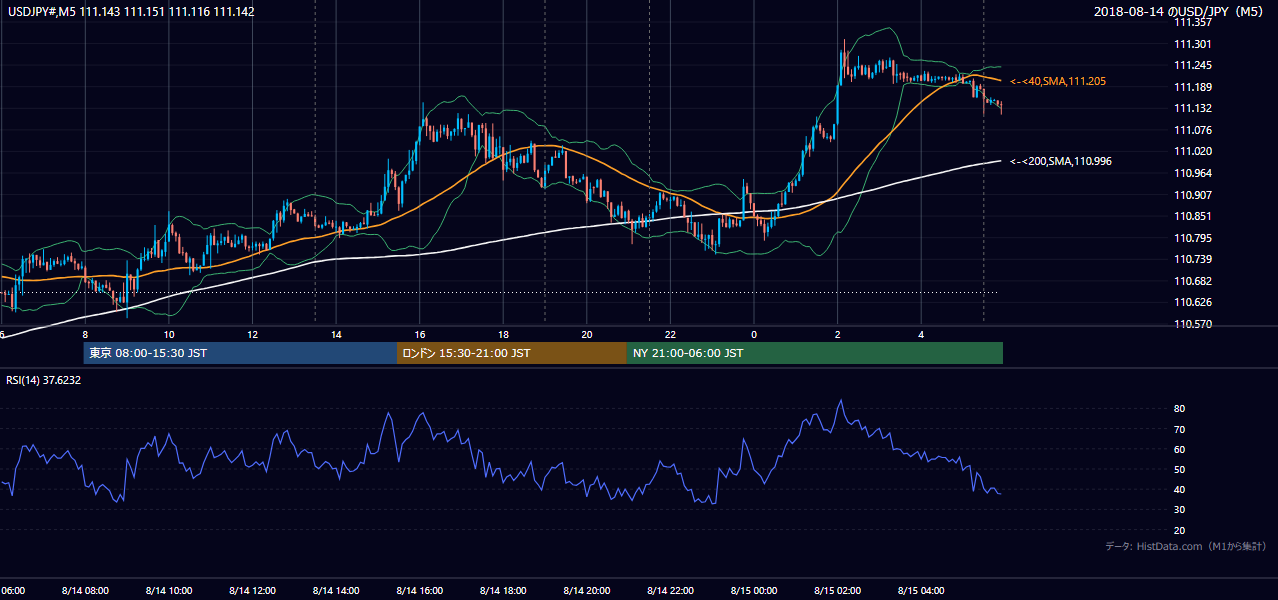
Task: Click hour label 16 under the price chart
Action: [x=420, y=334]
